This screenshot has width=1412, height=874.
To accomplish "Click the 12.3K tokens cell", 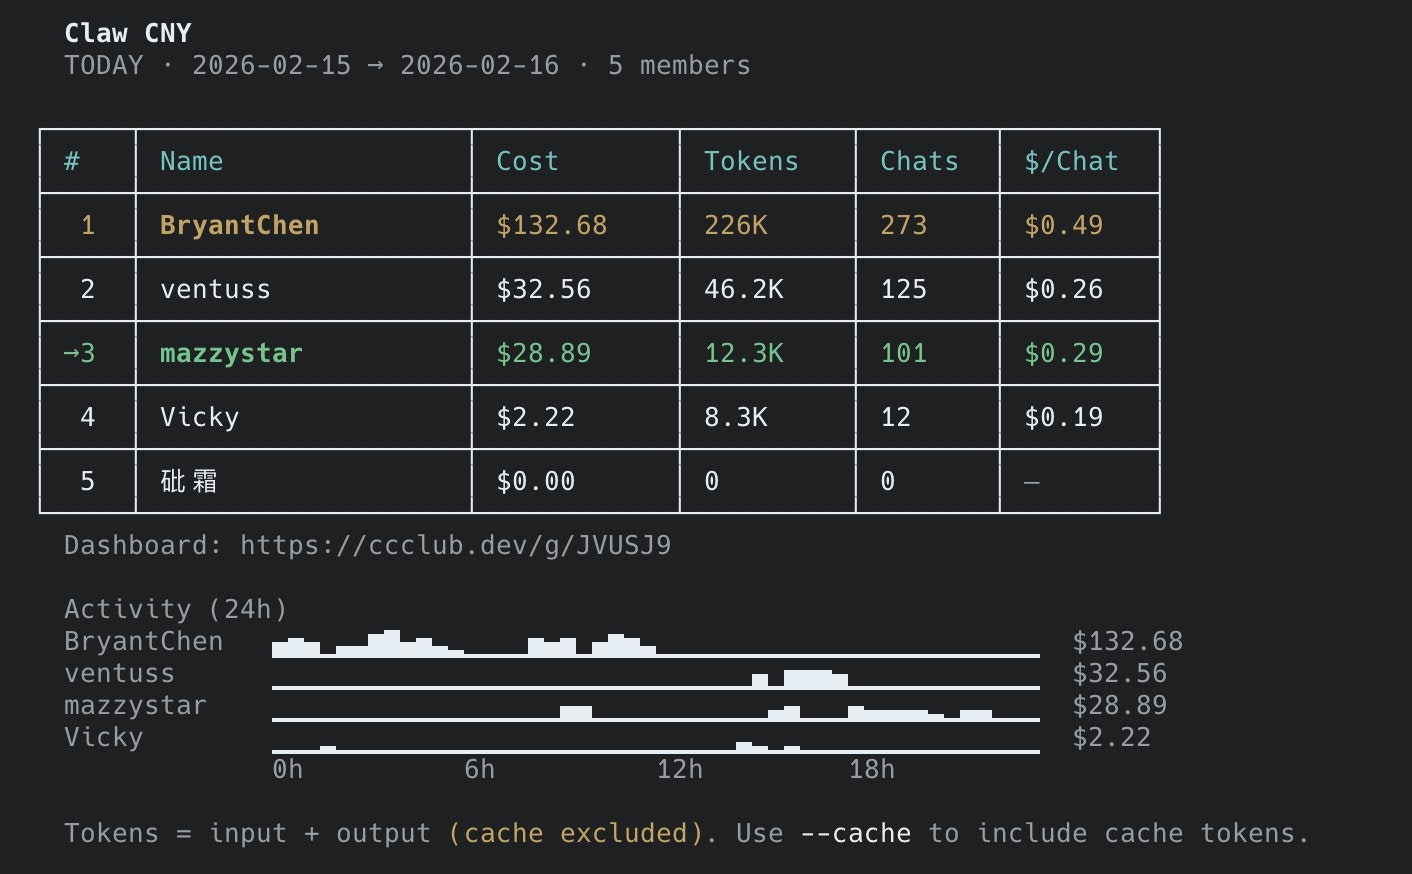I will click(744, 353).
